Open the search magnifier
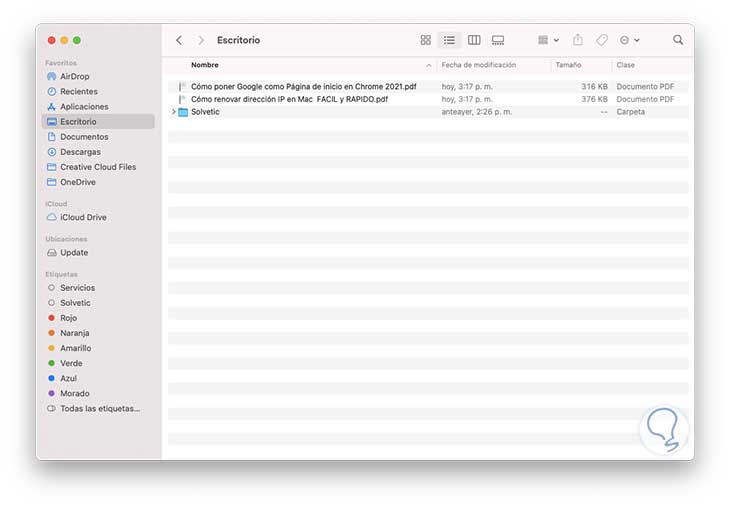The width and height of the screenshot is (730, 507). (678, 40)
